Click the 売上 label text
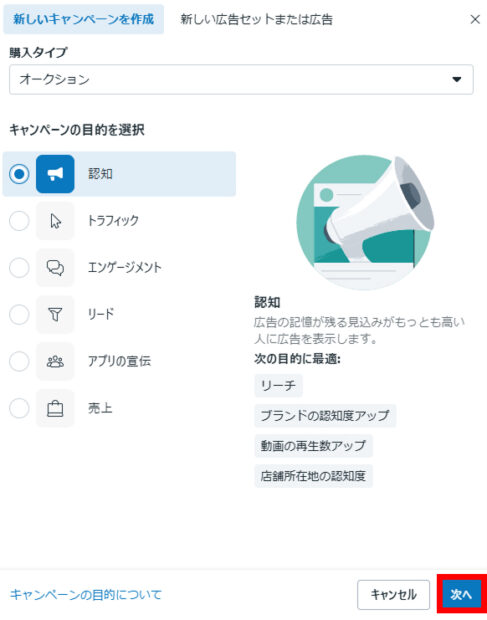This screenshot has height=620, width=487. [100, 408]
